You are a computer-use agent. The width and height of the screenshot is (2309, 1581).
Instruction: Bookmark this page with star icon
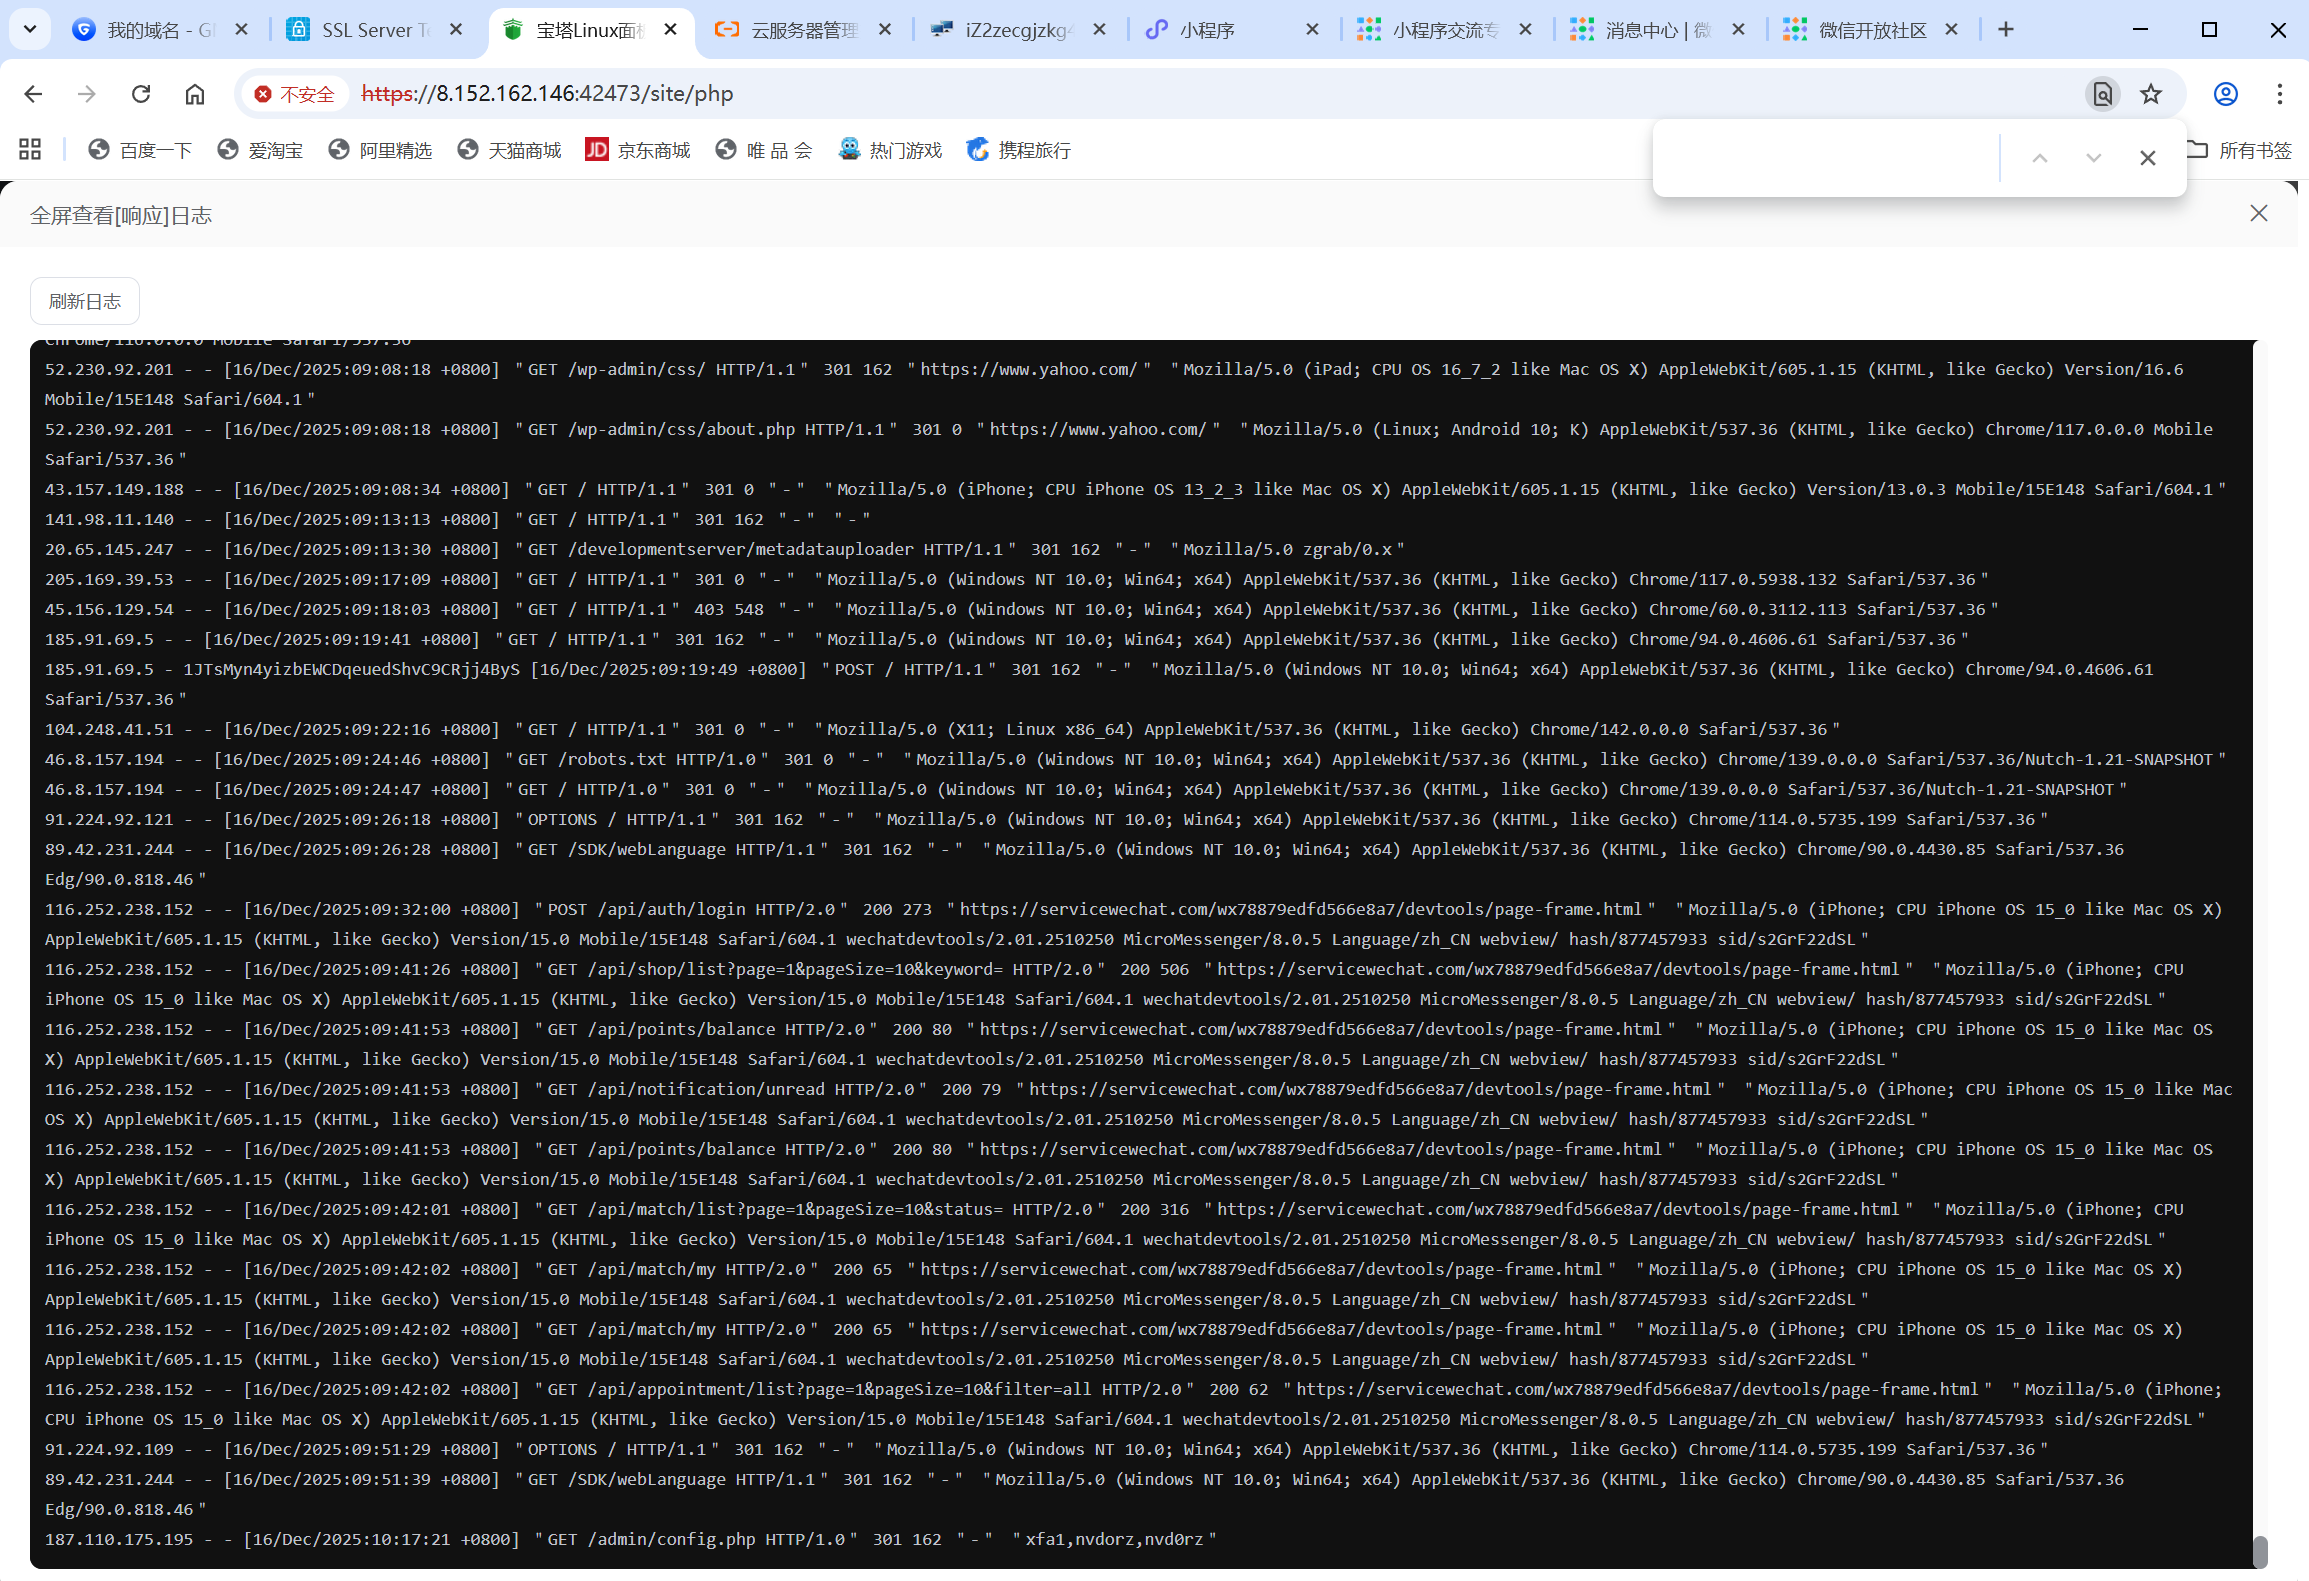coord(2151,94)
